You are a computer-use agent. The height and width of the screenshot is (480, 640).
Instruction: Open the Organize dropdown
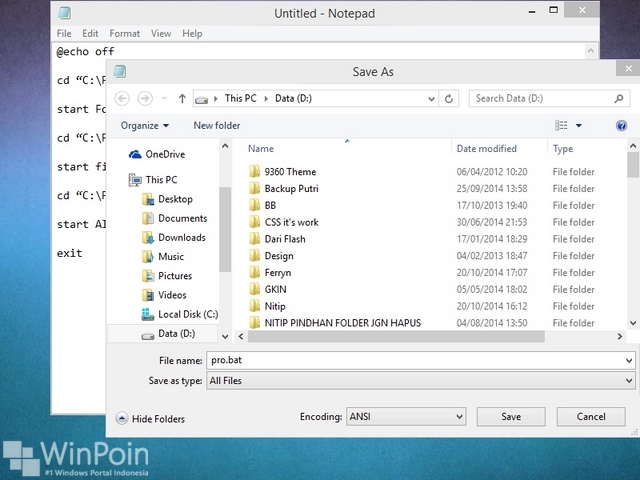(144, 125)
